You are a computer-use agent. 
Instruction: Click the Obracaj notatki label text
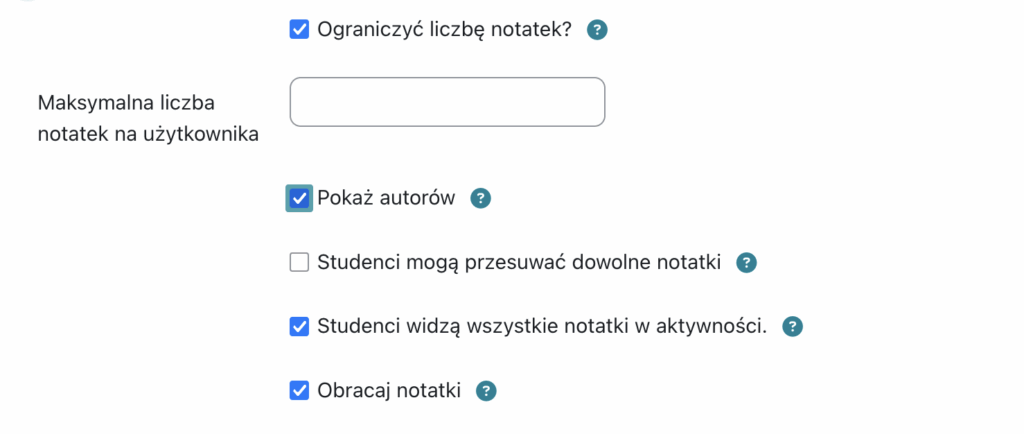click(389, 391)
